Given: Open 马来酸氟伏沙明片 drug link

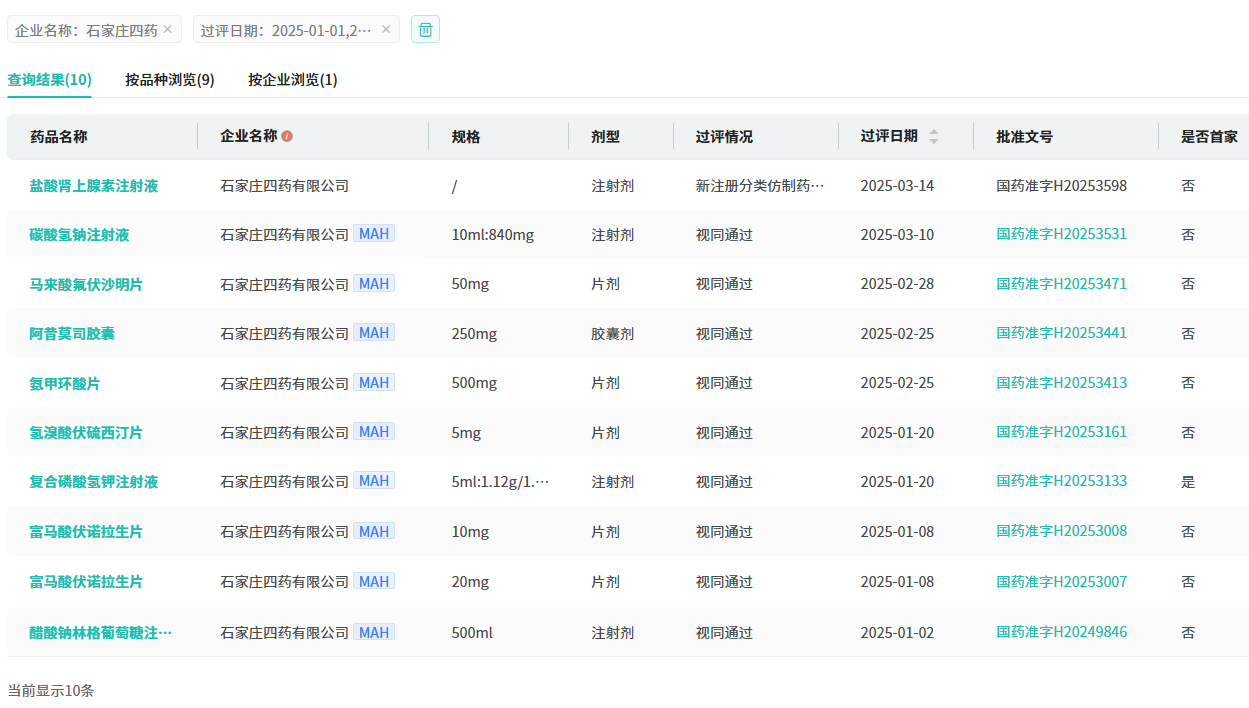Looking at the screenshot, I should click(x=86, y=284).
